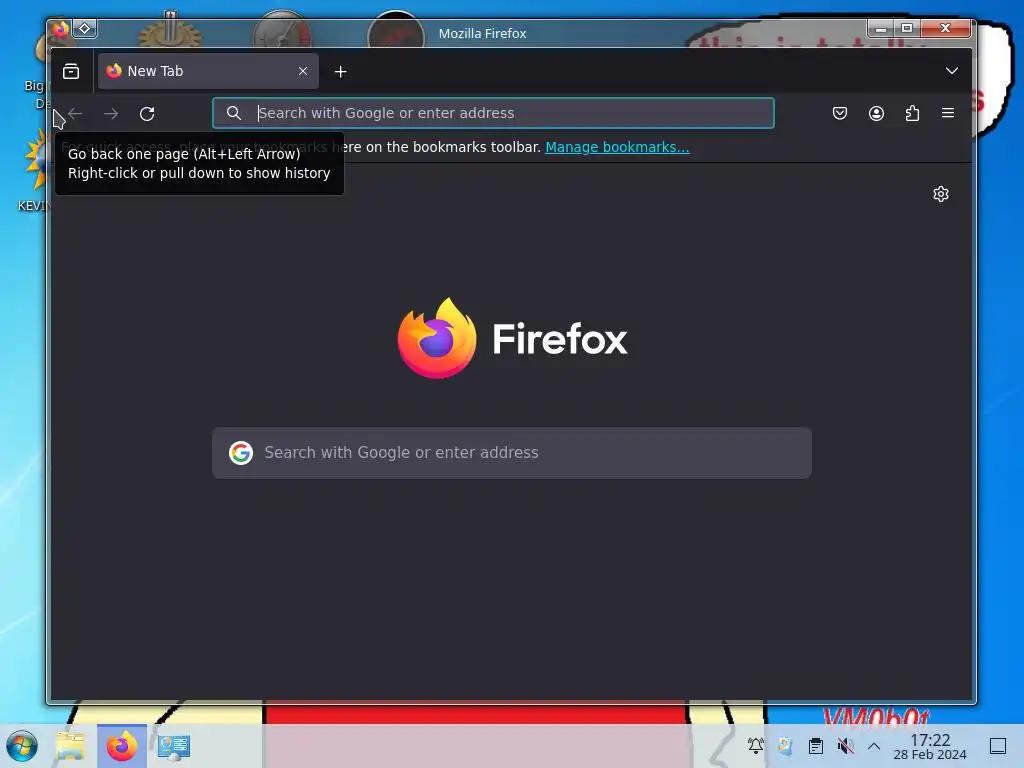Toggle the muted volume tray icon
This screenshot has height=768, width=1024.
click(x=845, y=745)
